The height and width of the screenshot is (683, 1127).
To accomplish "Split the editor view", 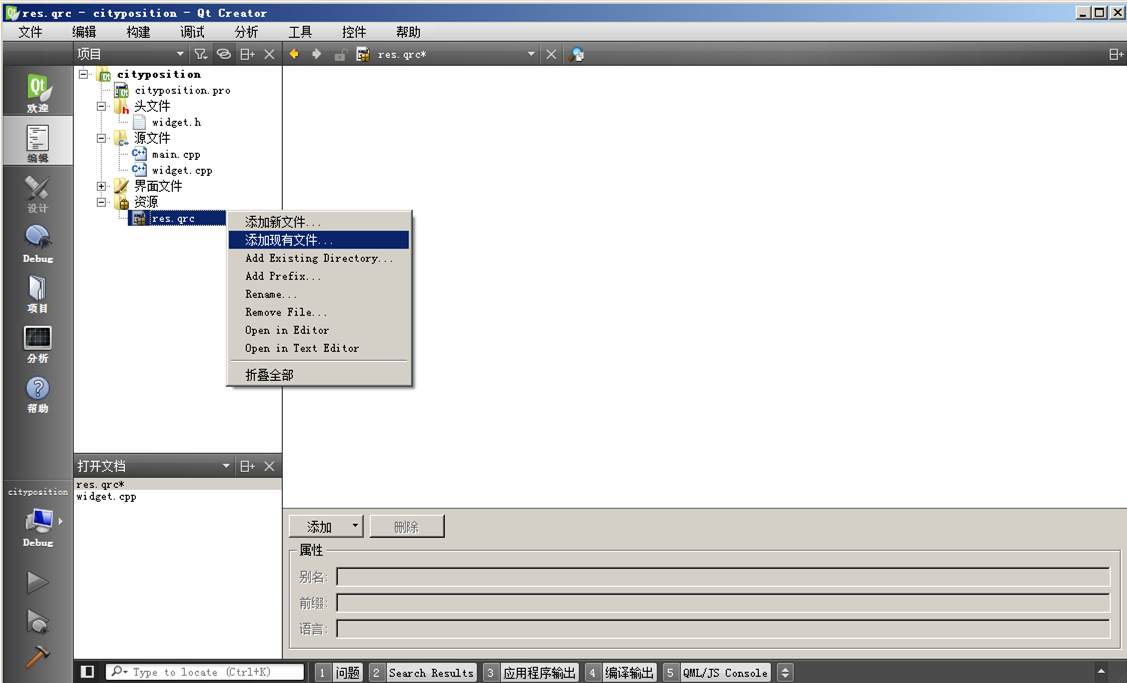I will (x=1116, y=54).
